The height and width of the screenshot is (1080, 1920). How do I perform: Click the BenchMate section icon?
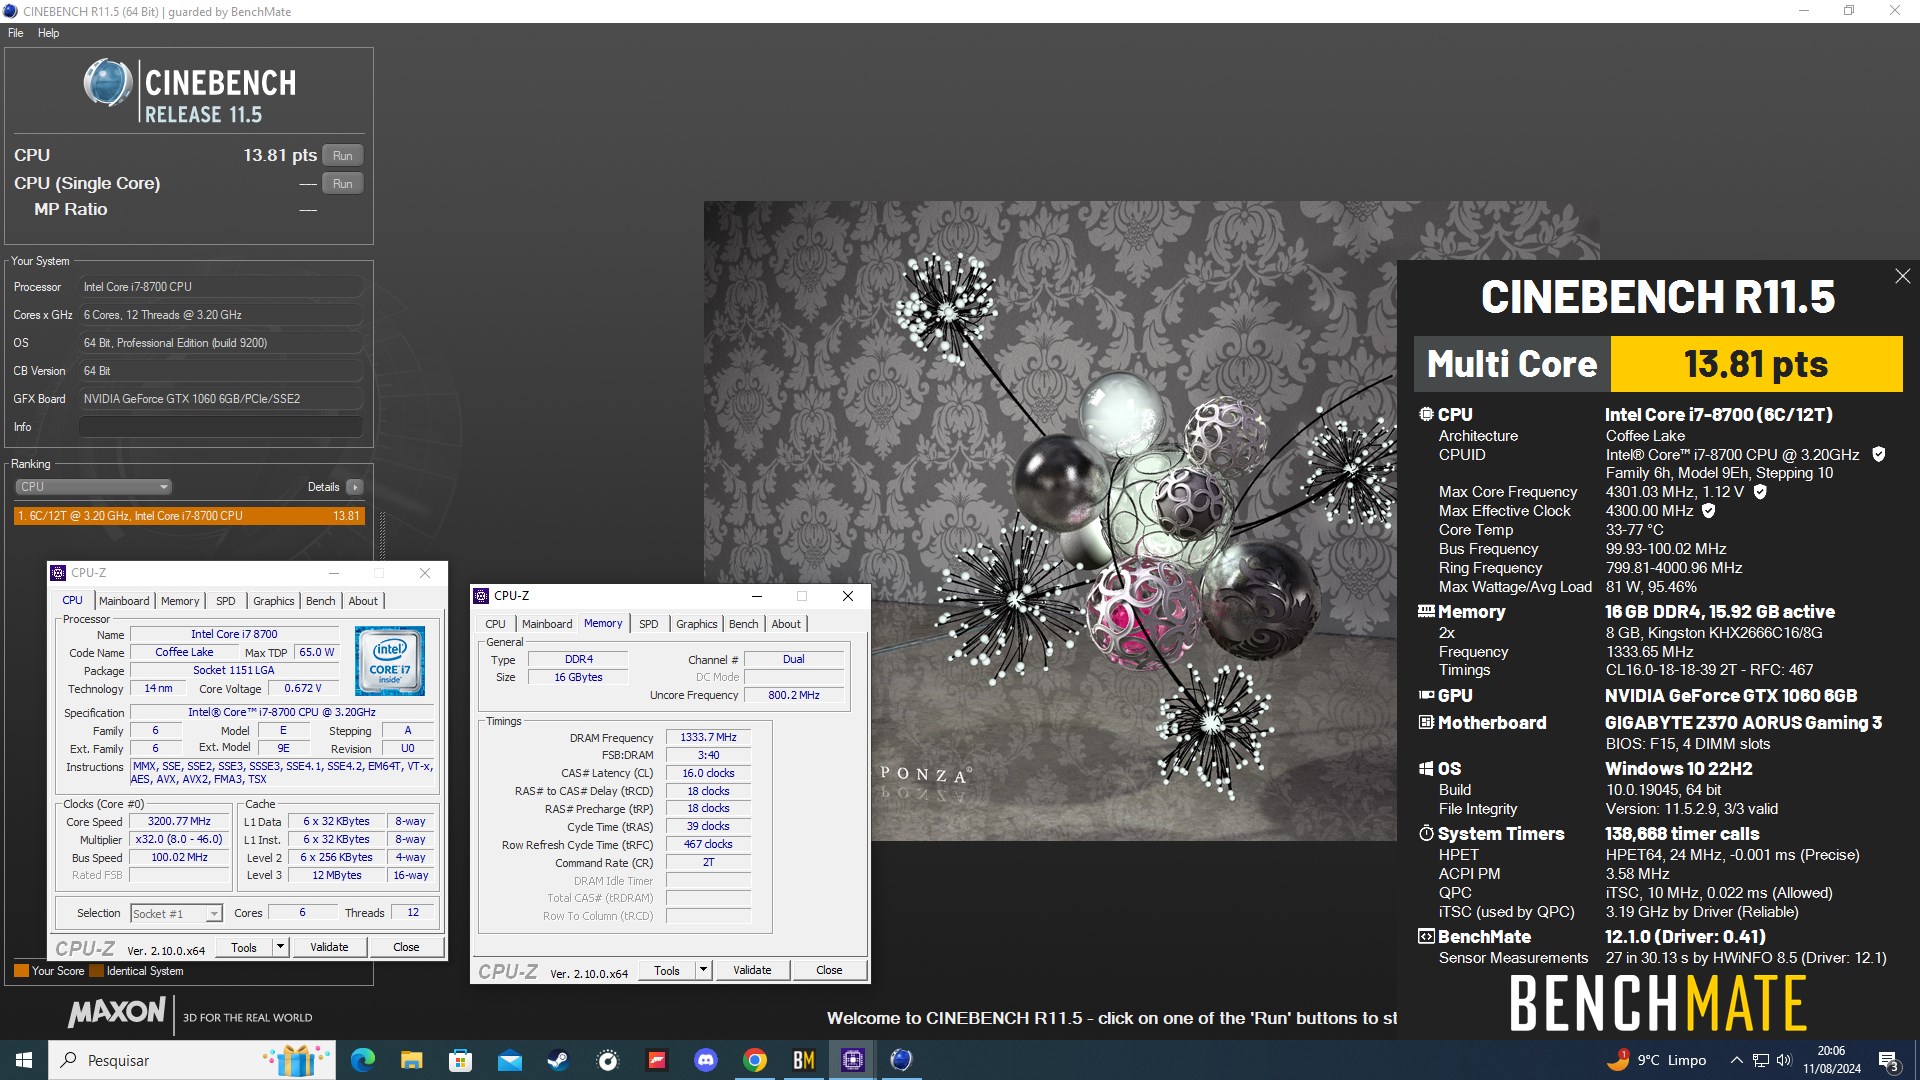click(1426, 936)
